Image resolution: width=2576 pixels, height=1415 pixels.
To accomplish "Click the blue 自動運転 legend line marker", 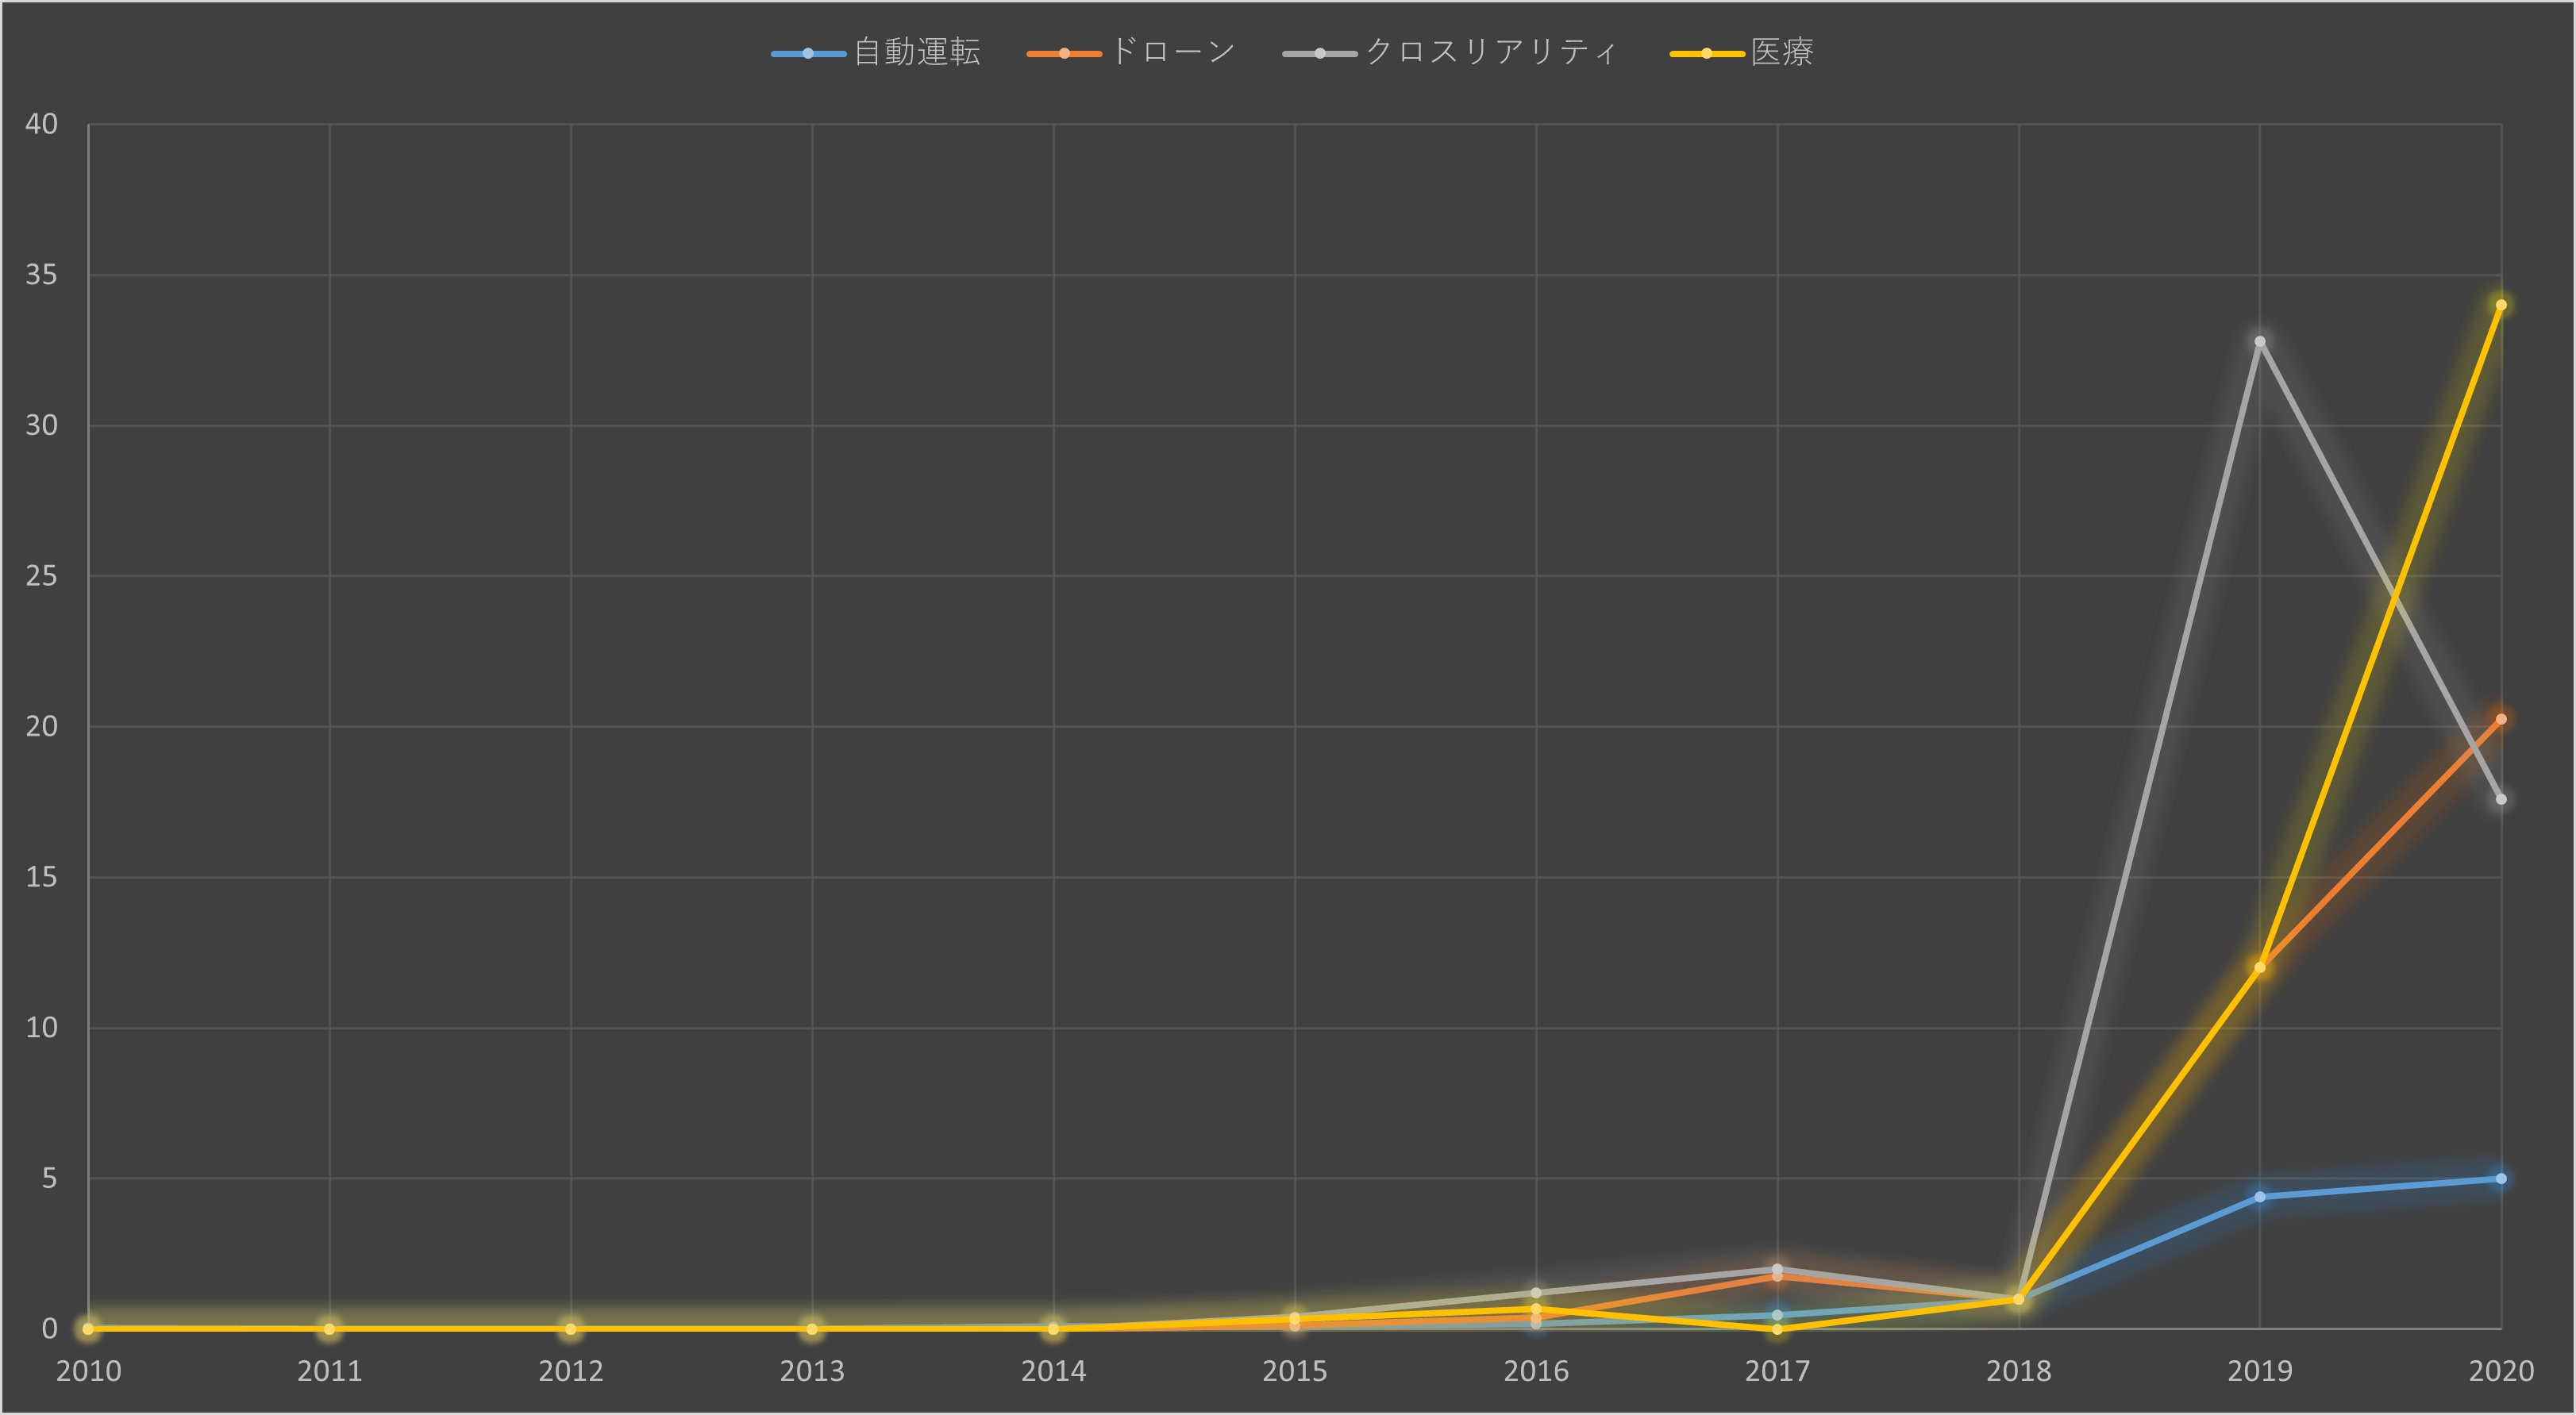I will (808, 53).
